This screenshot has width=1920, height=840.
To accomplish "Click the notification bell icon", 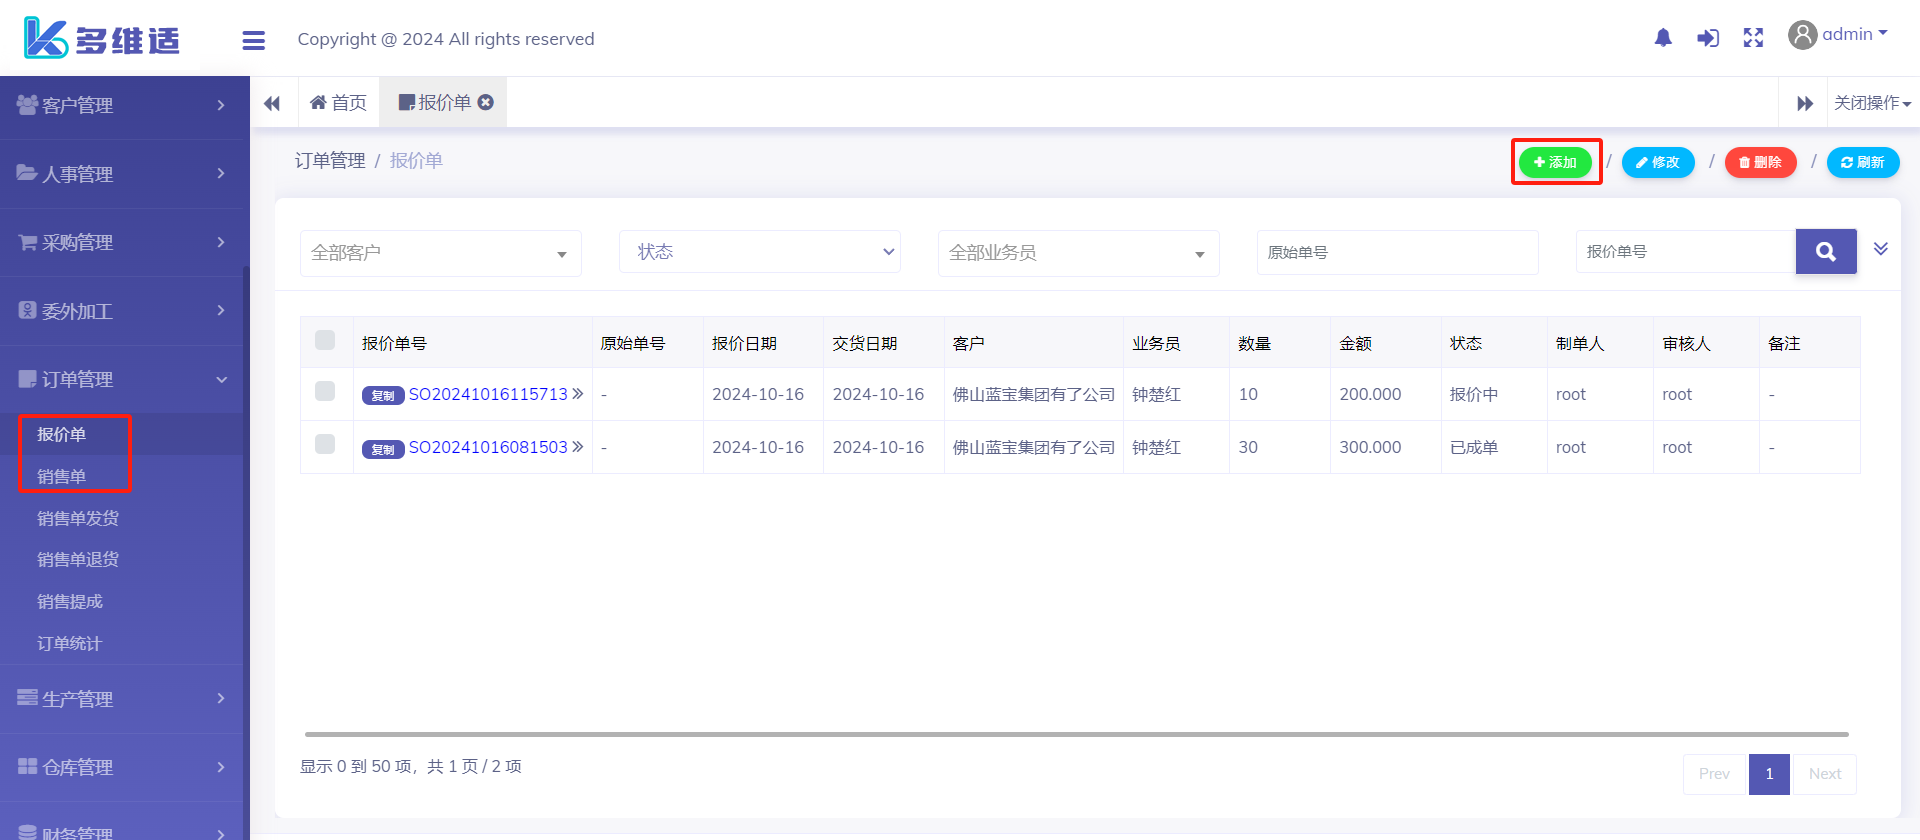I will point(1663,38).
